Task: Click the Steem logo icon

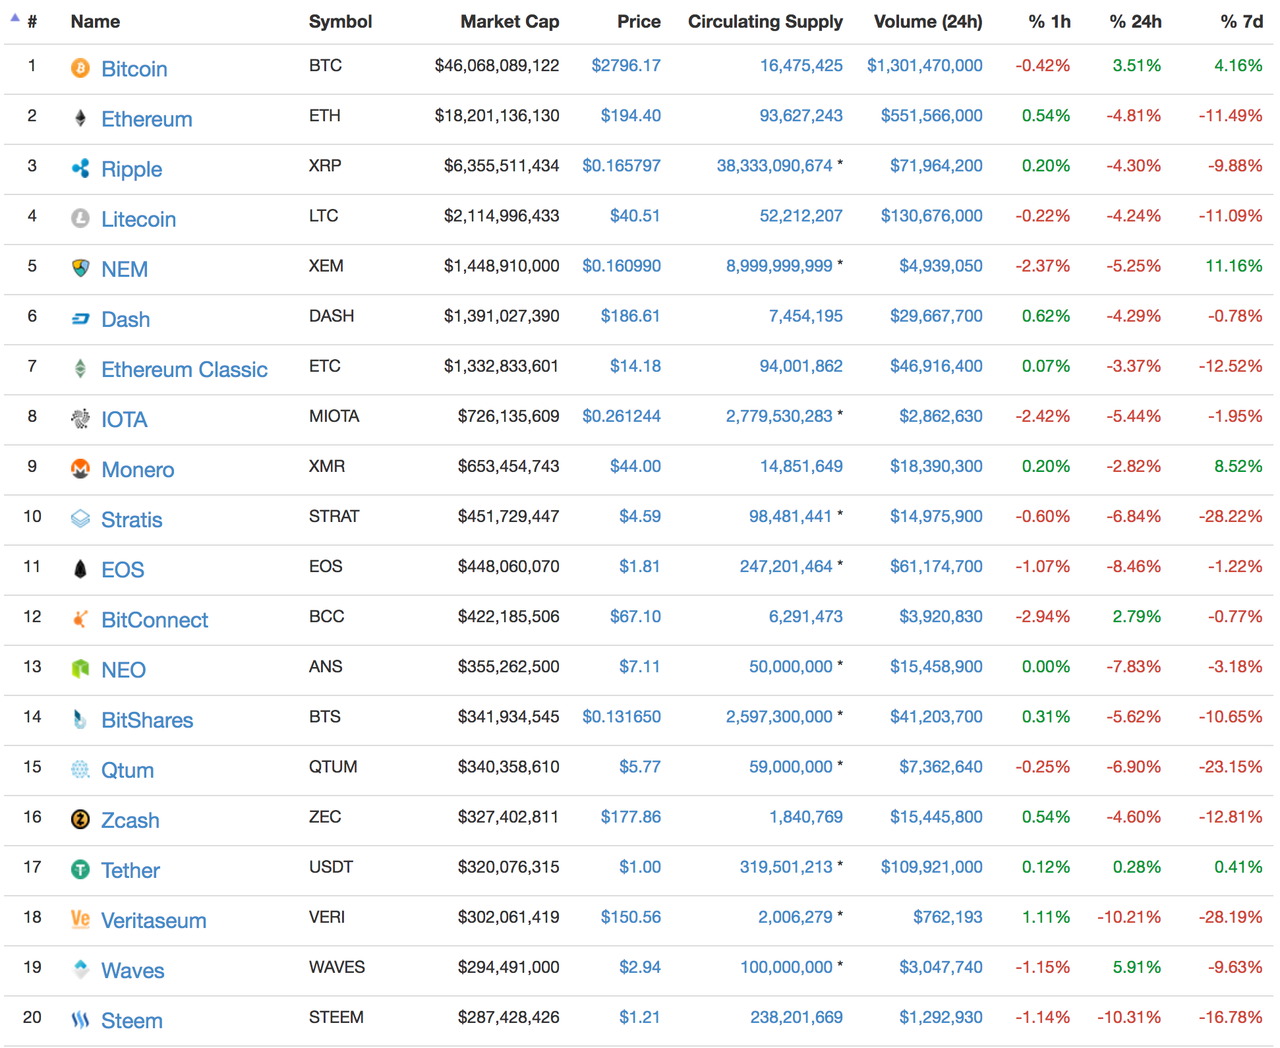Action: [x=80, y=1020]
